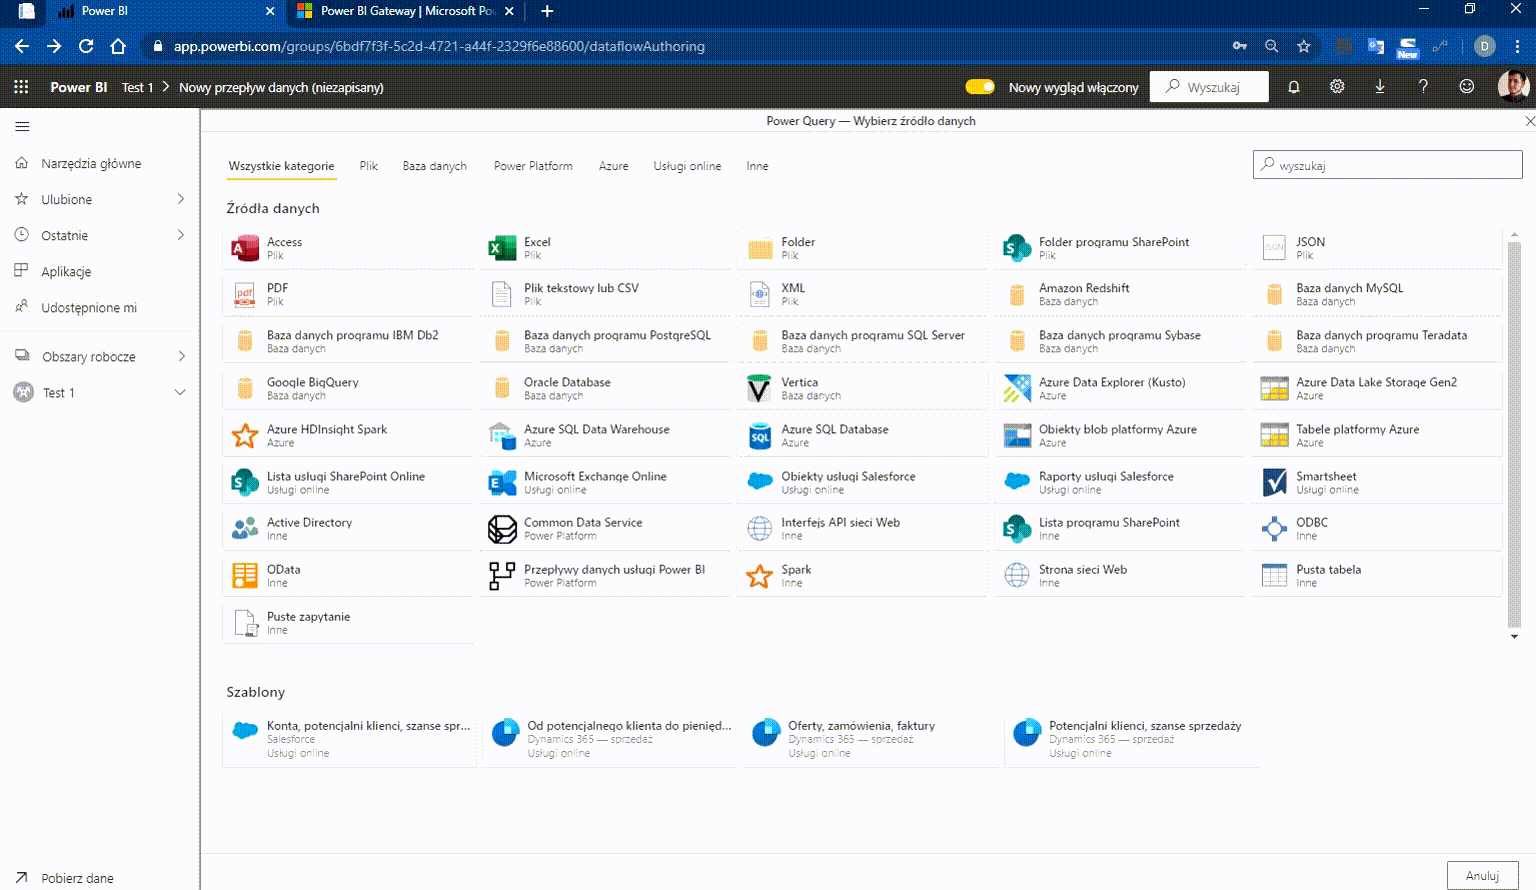Select Azure Data Lake Storage Gen2 icon
This screenshot has height=890, width=1536.
[x=1274, y=388]
